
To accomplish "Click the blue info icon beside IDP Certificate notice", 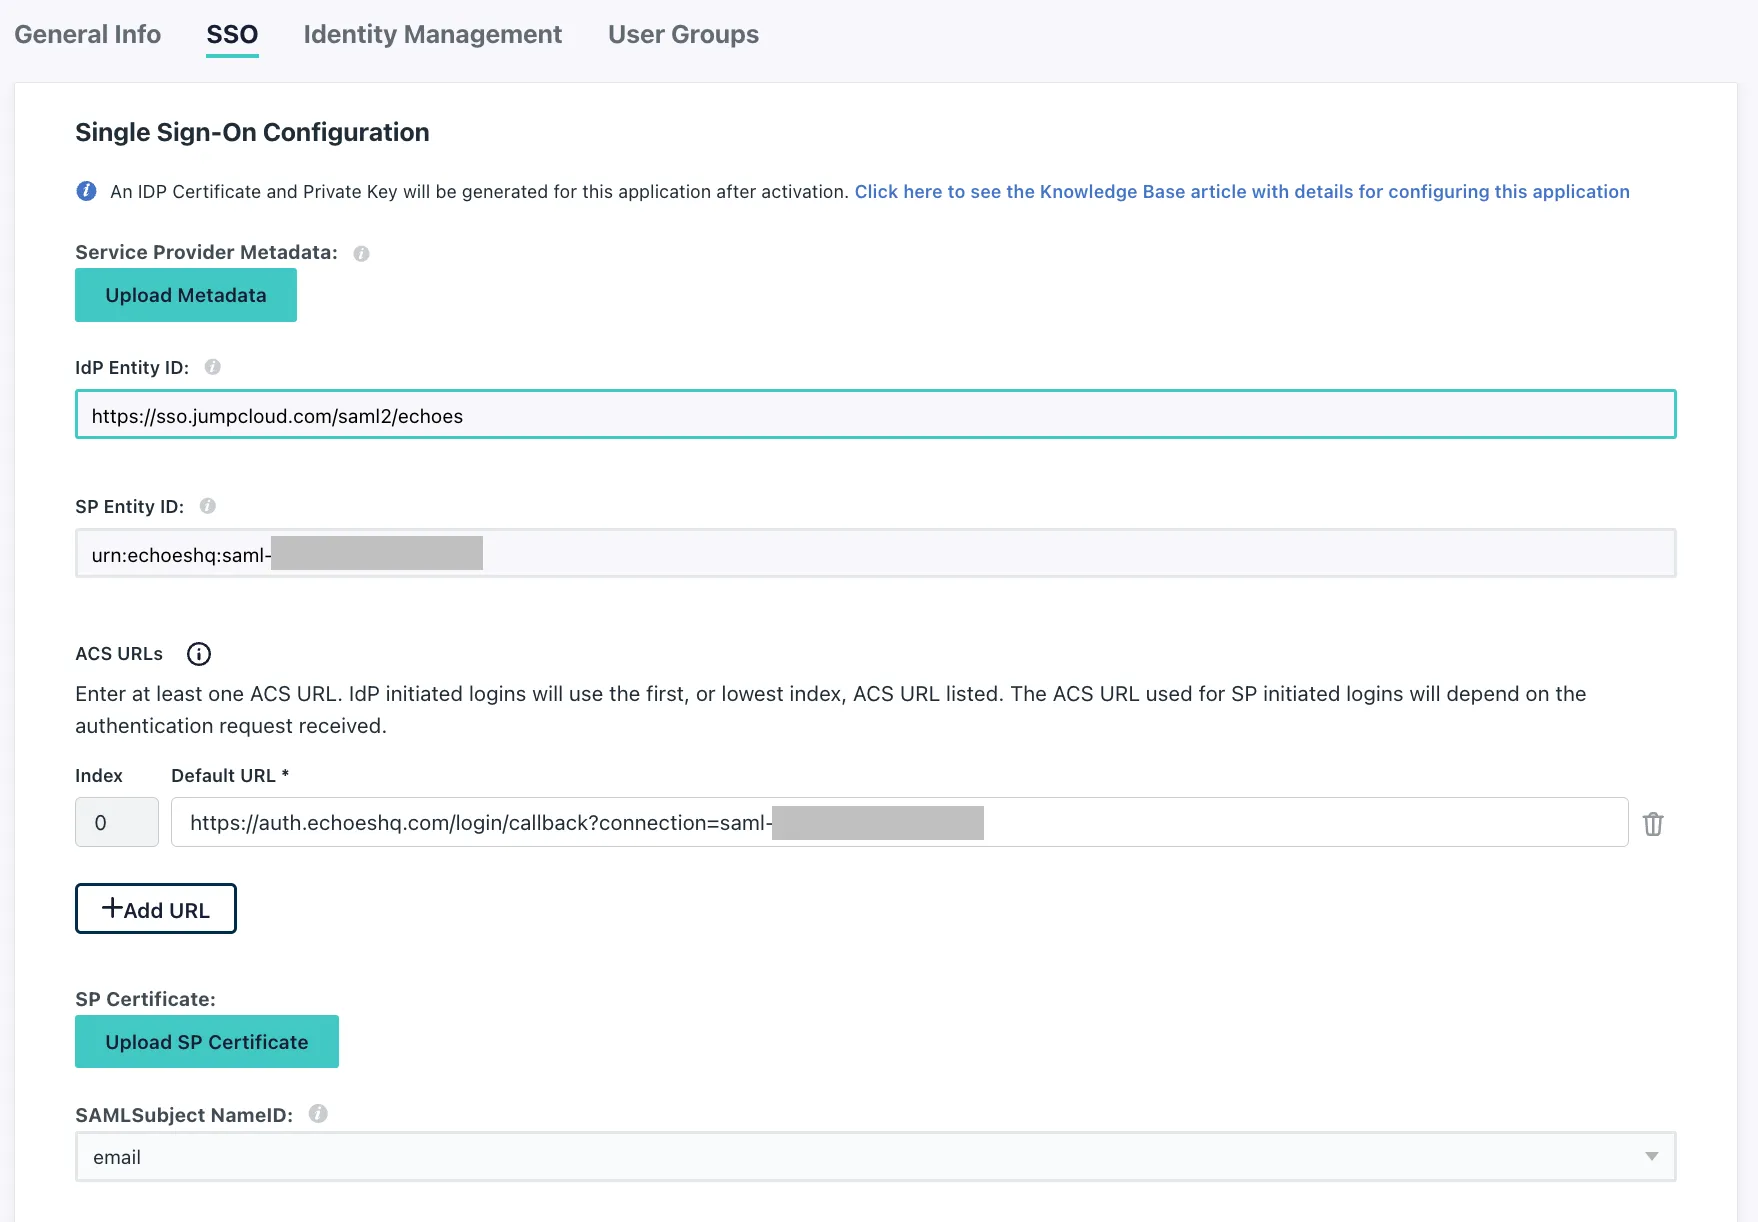I will pyautogui.click(x=87, y=191).
